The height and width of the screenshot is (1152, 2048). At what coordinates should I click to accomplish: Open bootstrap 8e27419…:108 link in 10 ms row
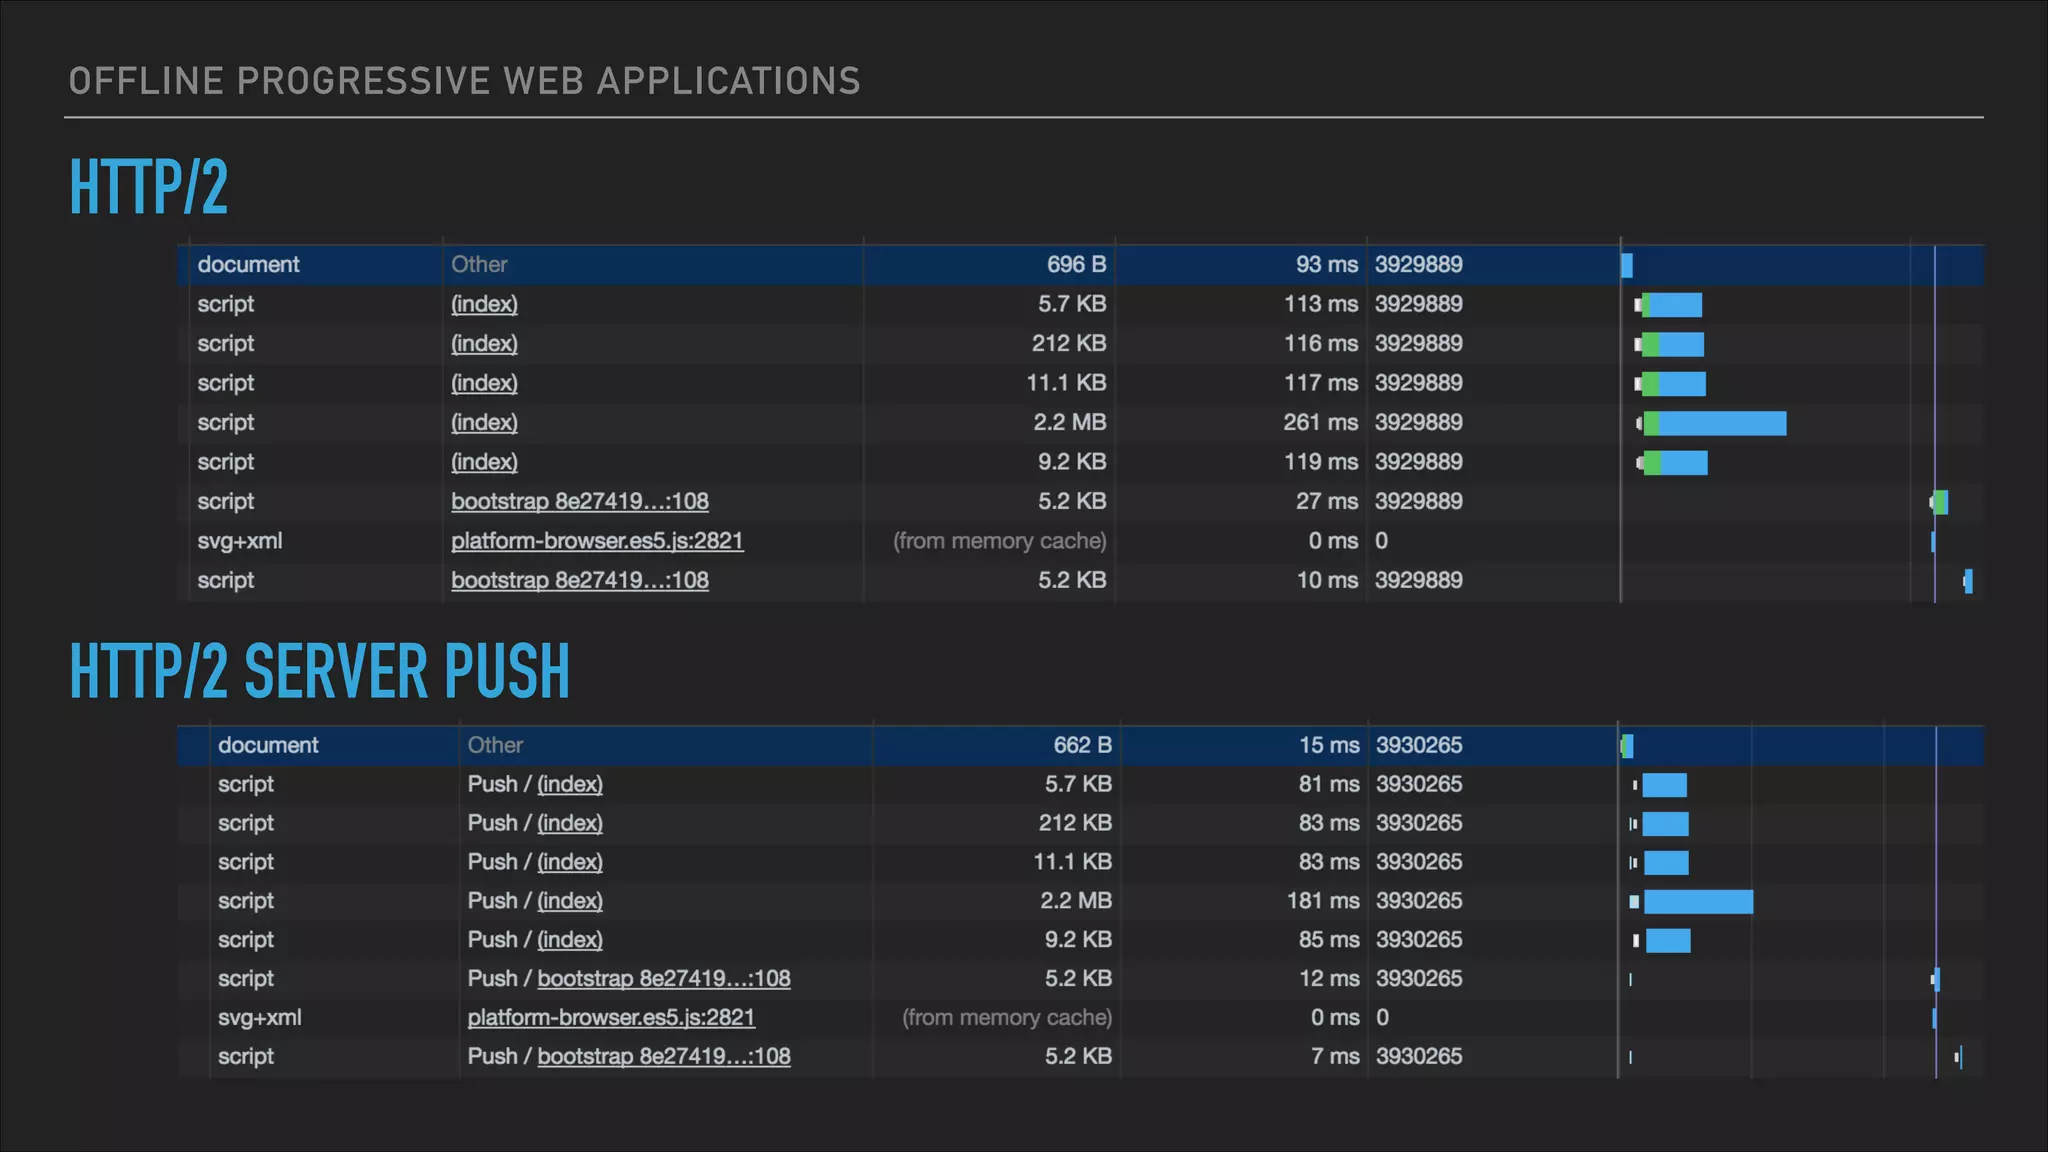pos(580,581)
